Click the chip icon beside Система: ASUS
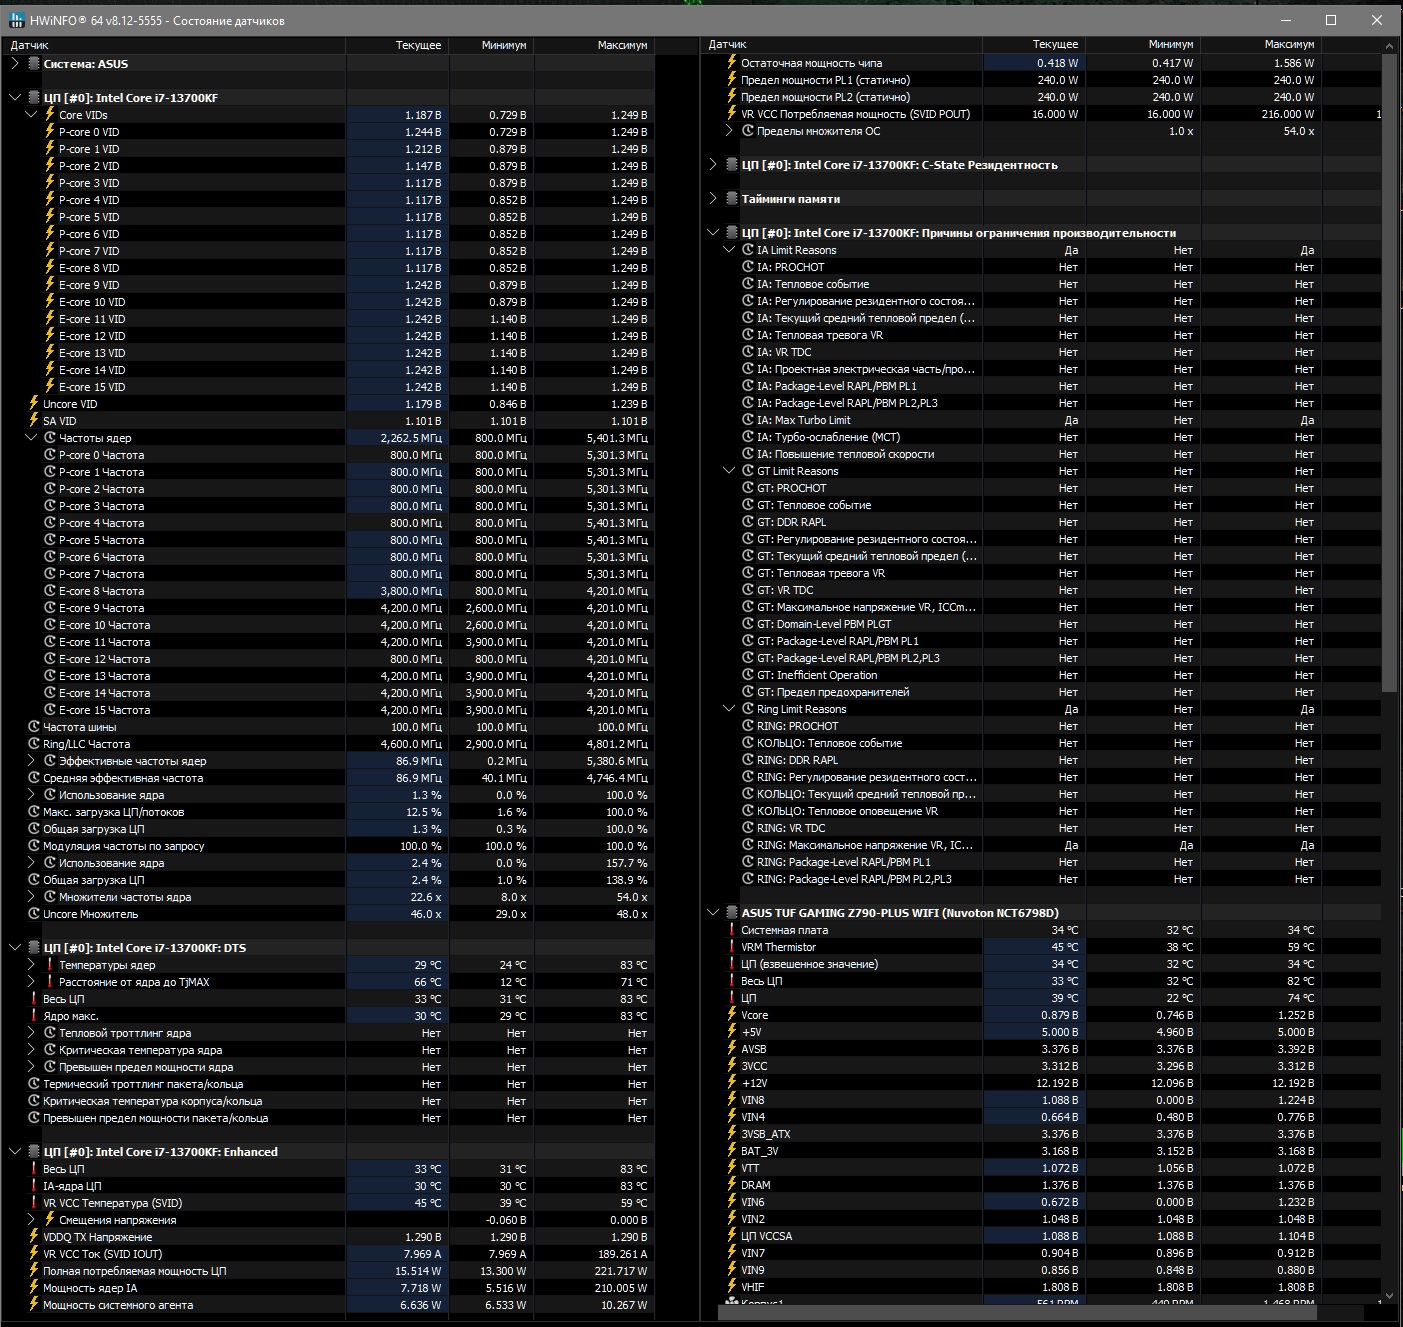Image resolution: width=1403 pixels, height=1327 pixels. [34, 64]
